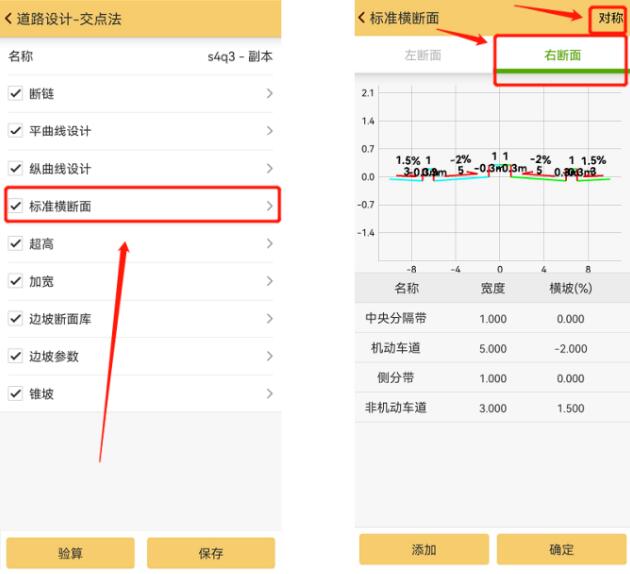The height and width of the screenshot is (574, 630).
Task: Confirm with the 确定 button
Action: pyautogui.click(x=562, y=549)
